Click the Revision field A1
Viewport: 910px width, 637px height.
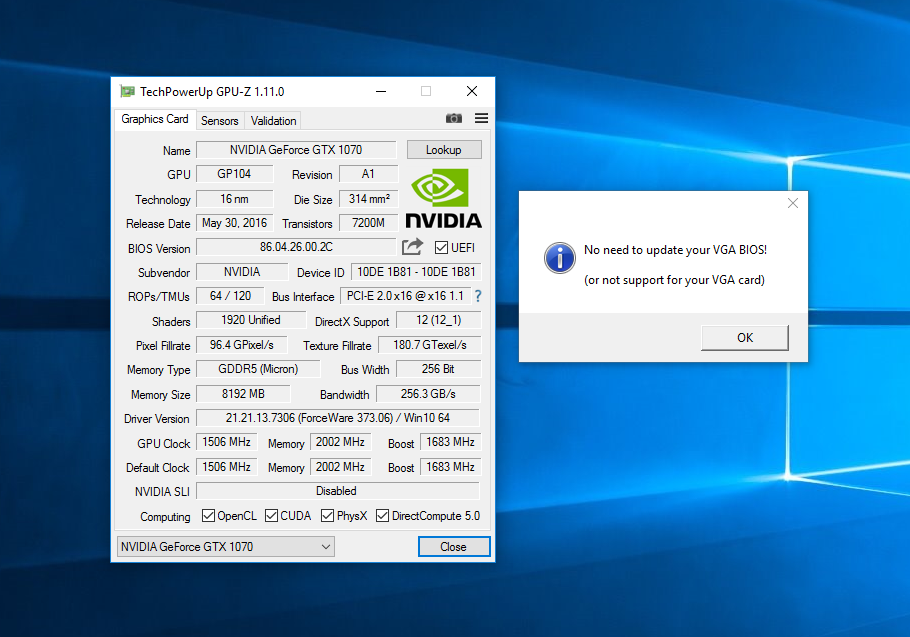(369, 174)
